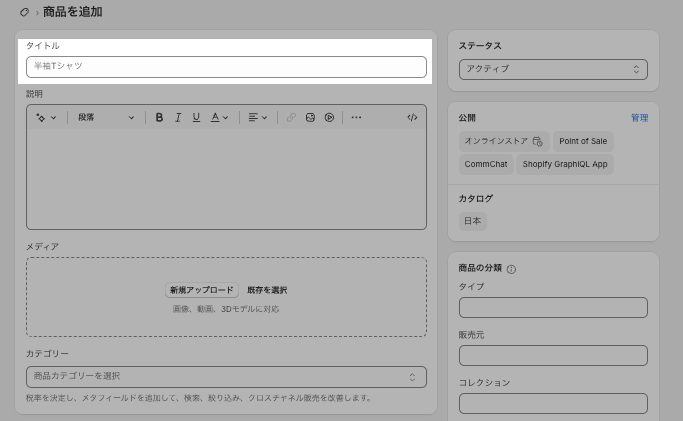The image size is (683, 421).
Task: Click the 既存を選択 link
Action: pos(267,290)
